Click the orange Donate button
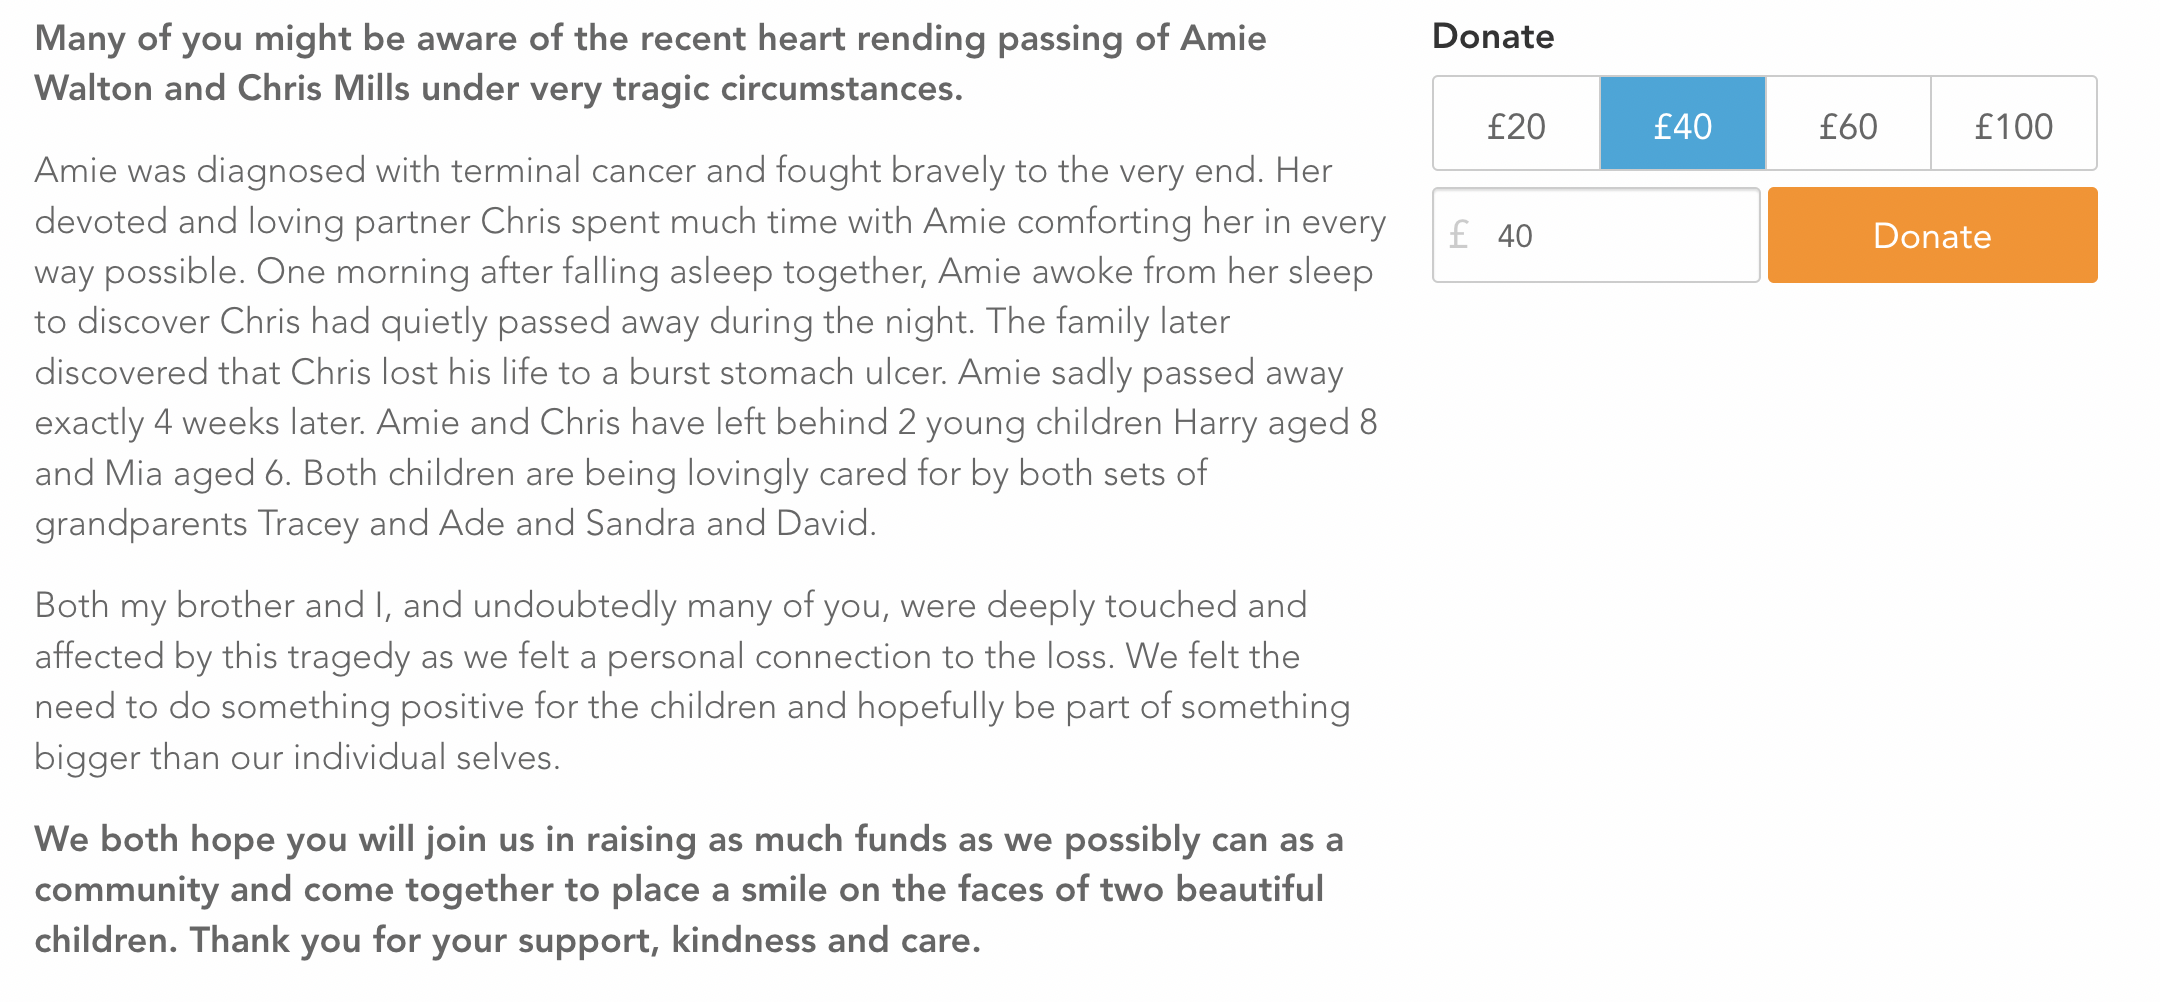 [x=1932, y=235]
